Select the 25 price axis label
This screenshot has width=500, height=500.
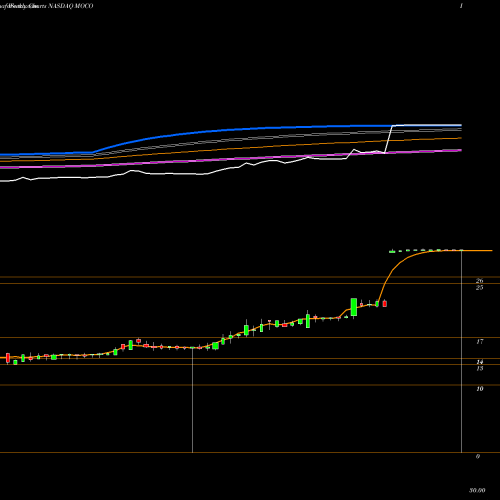point(479,288)
